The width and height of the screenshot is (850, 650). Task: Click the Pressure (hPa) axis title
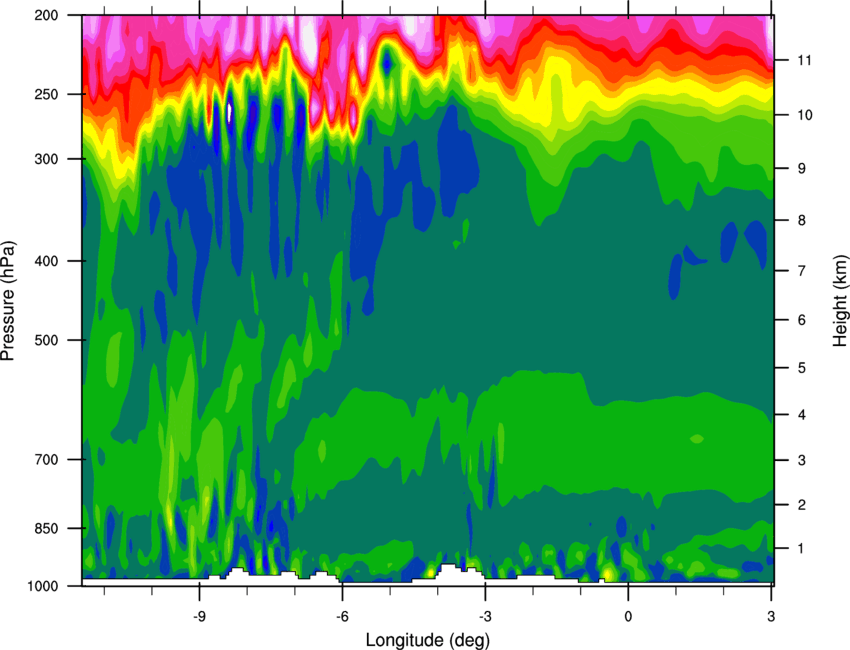coord(8,301)
